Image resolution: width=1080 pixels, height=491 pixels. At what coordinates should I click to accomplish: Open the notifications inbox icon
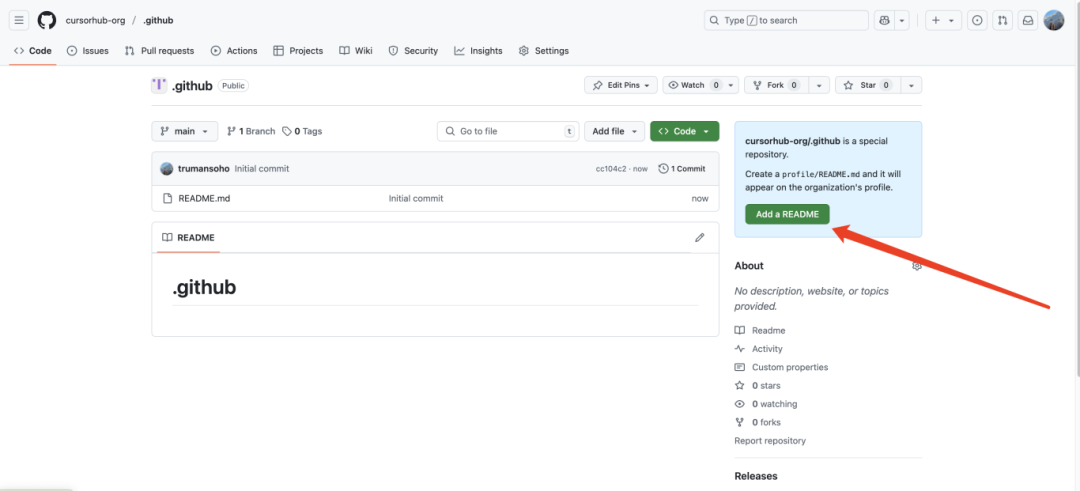click(x=1027, y=20)
